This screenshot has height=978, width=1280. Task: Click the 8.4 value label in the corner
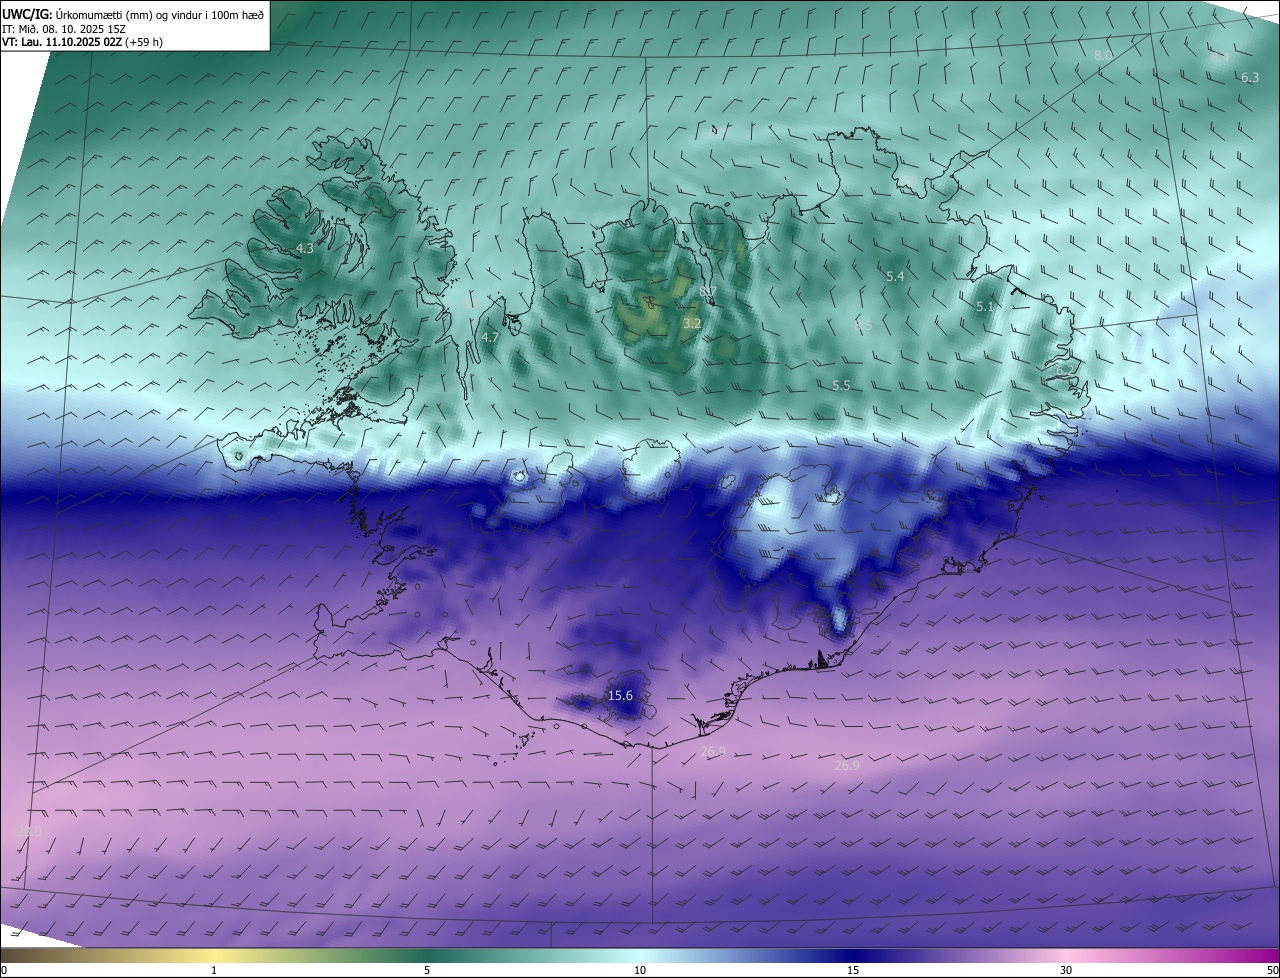point(1220,58)
